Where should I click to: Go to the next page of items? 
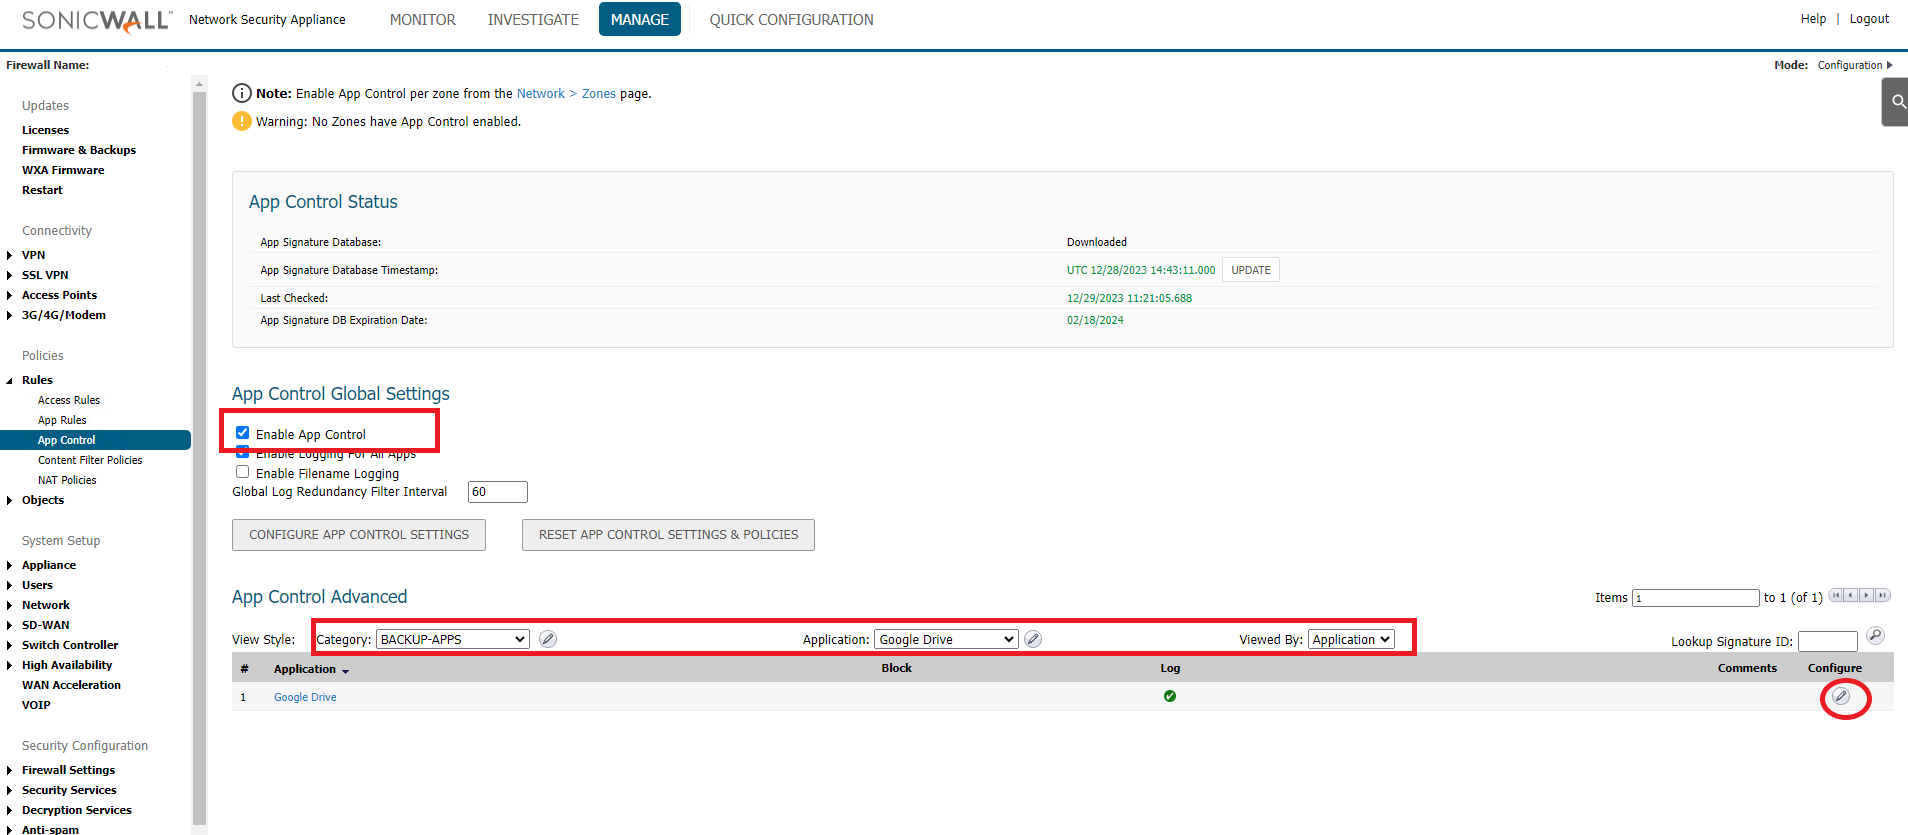coord(1866,596)
